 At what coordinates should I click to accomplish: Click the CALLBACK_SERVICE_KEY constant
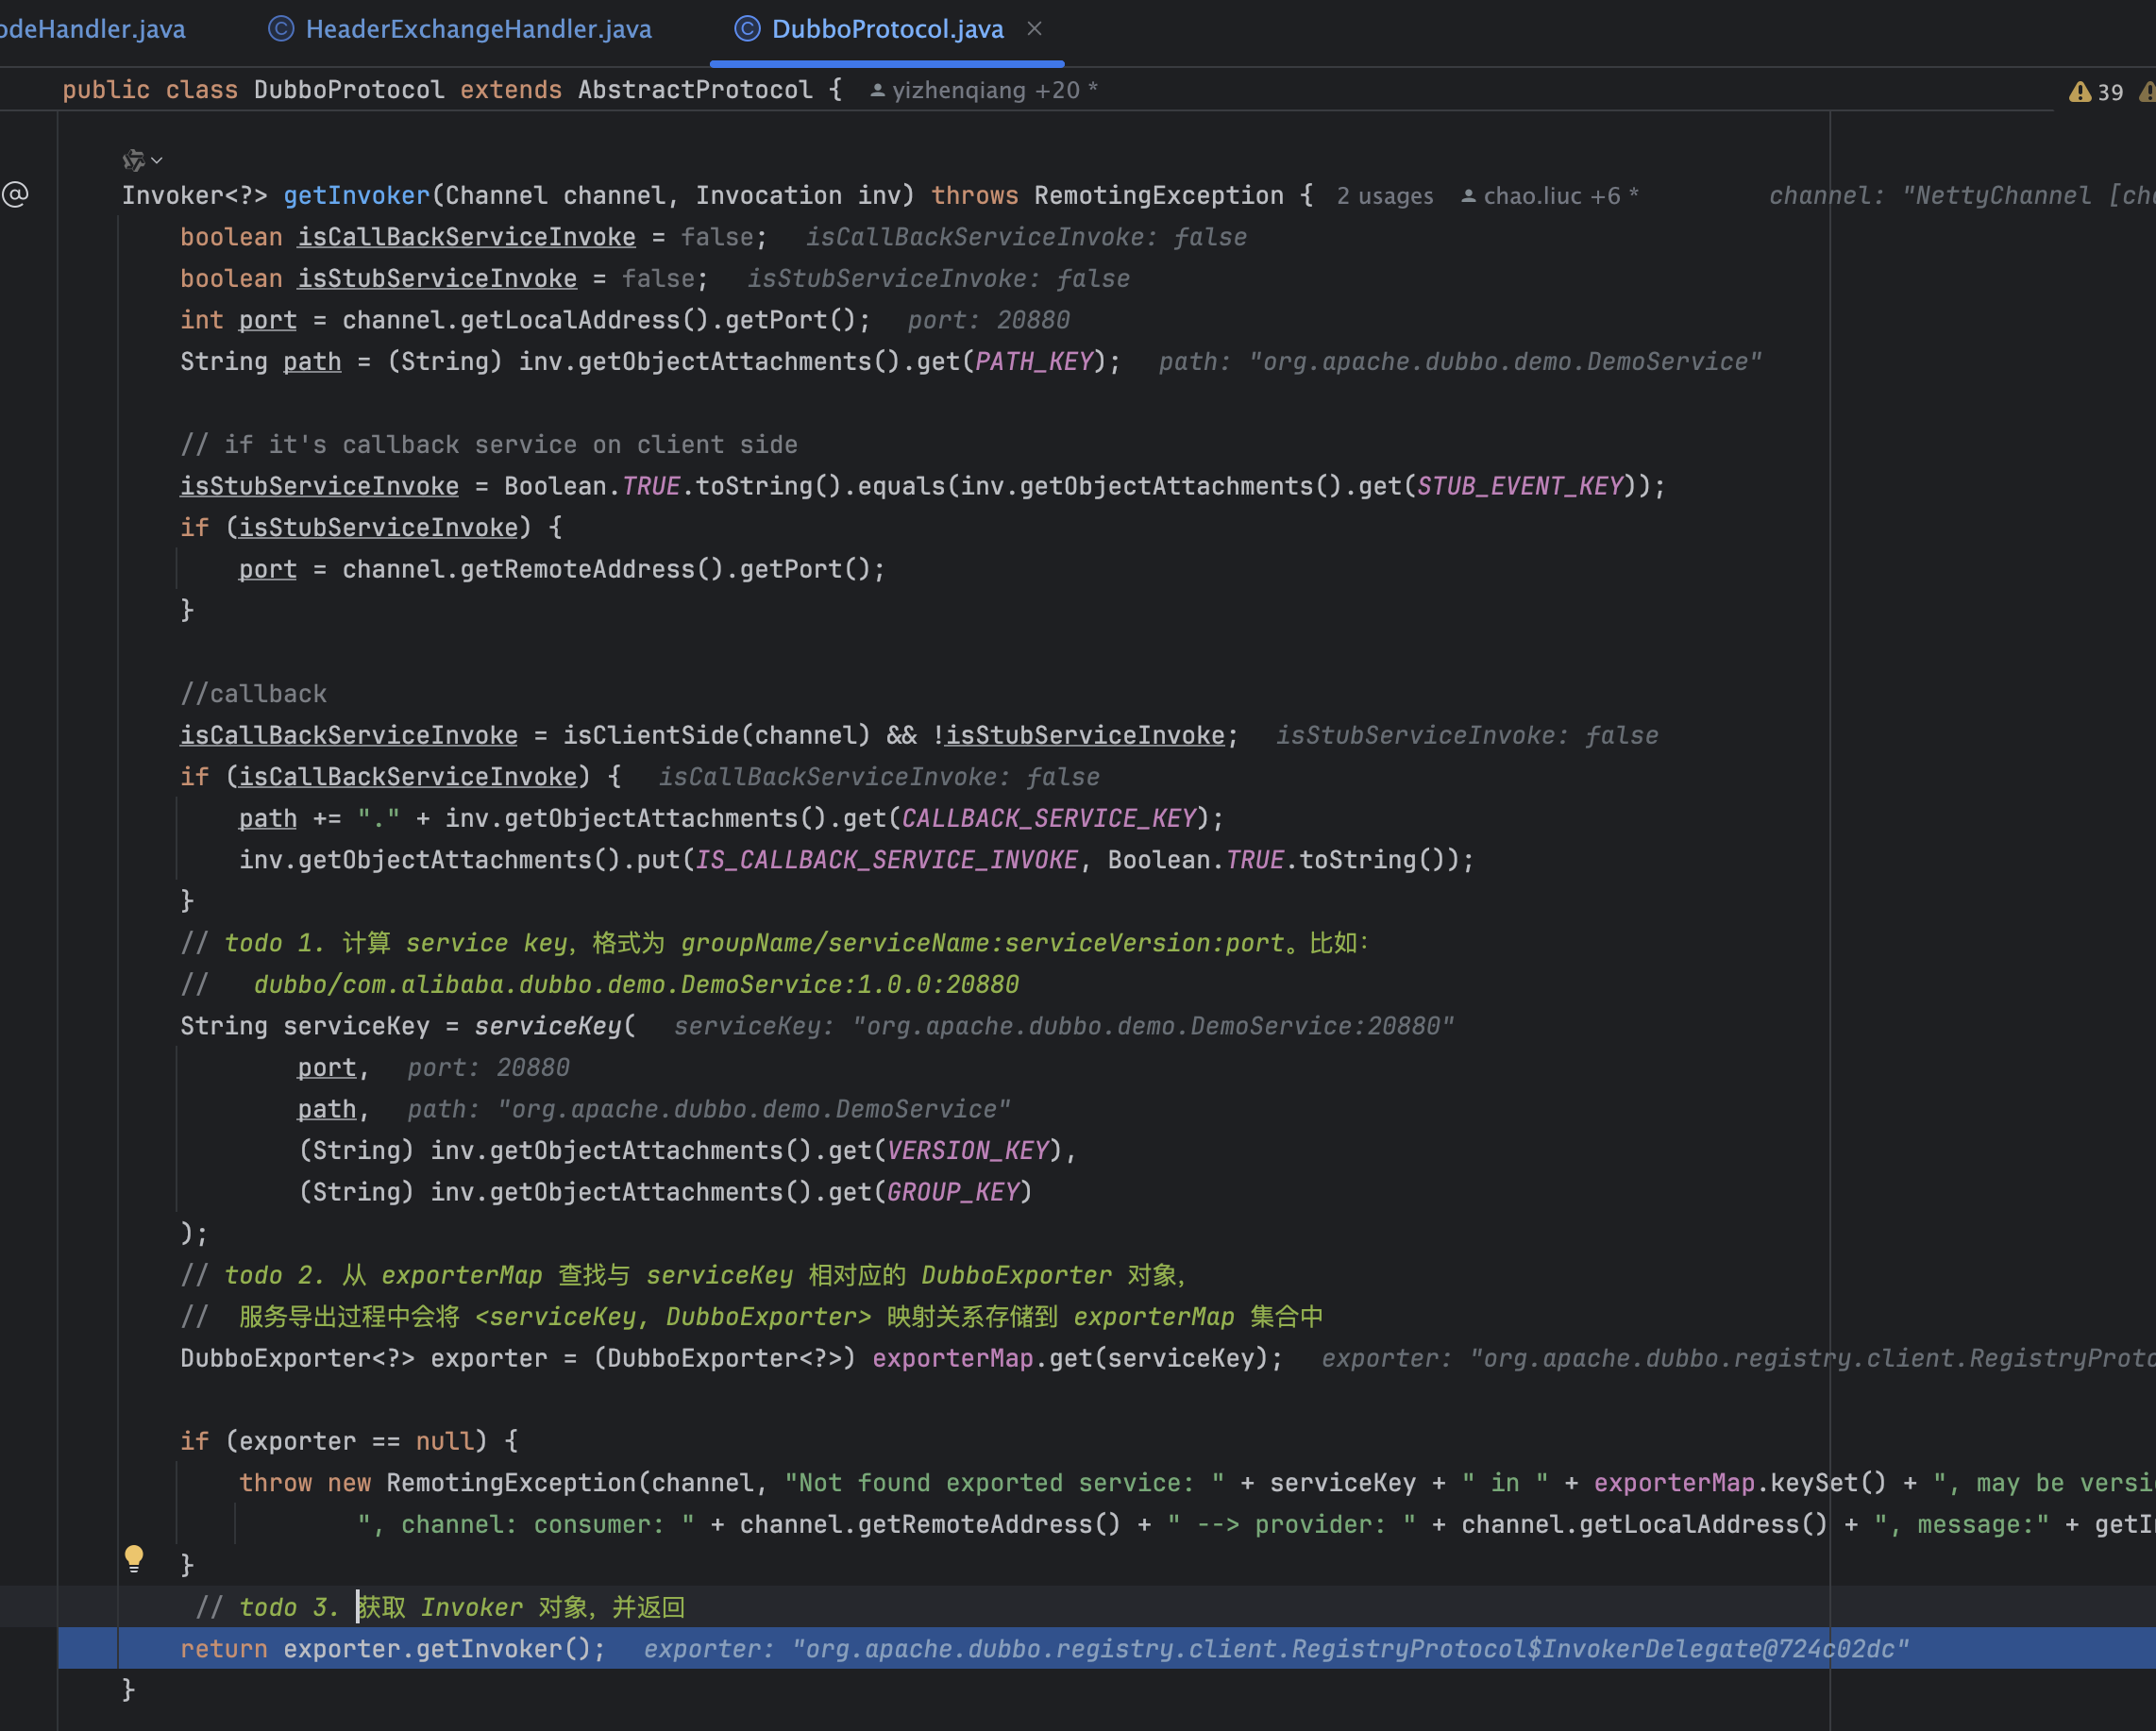click(x=1049, y=818)
